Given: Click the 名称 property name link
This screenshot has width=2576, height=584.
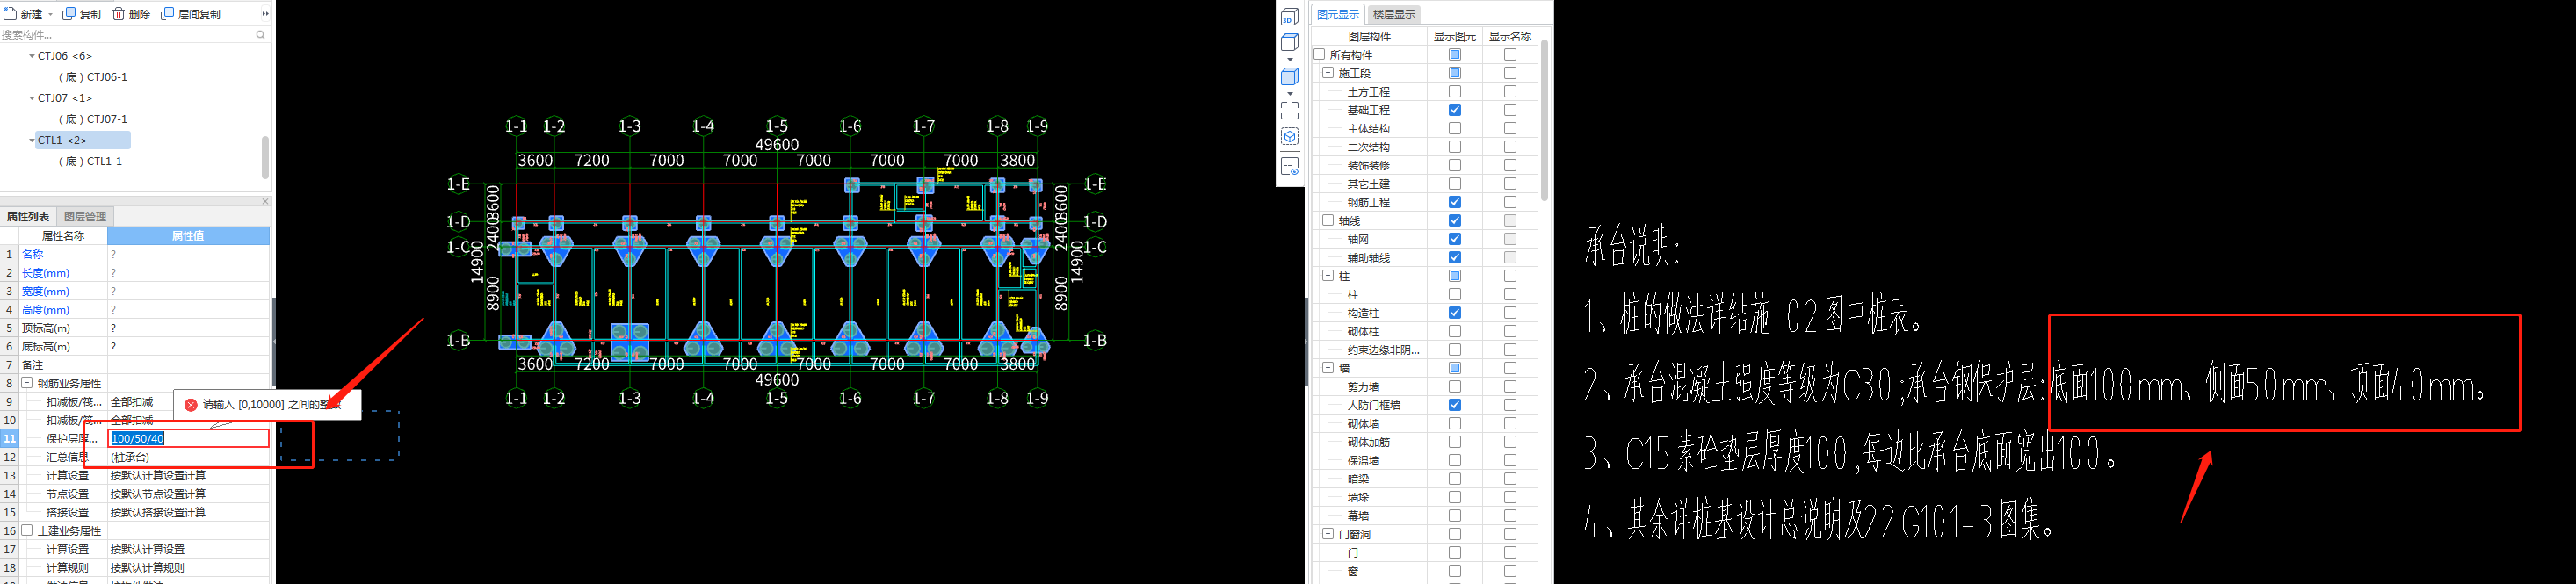Looking at the screenshot, I should (x=33, y=254).
